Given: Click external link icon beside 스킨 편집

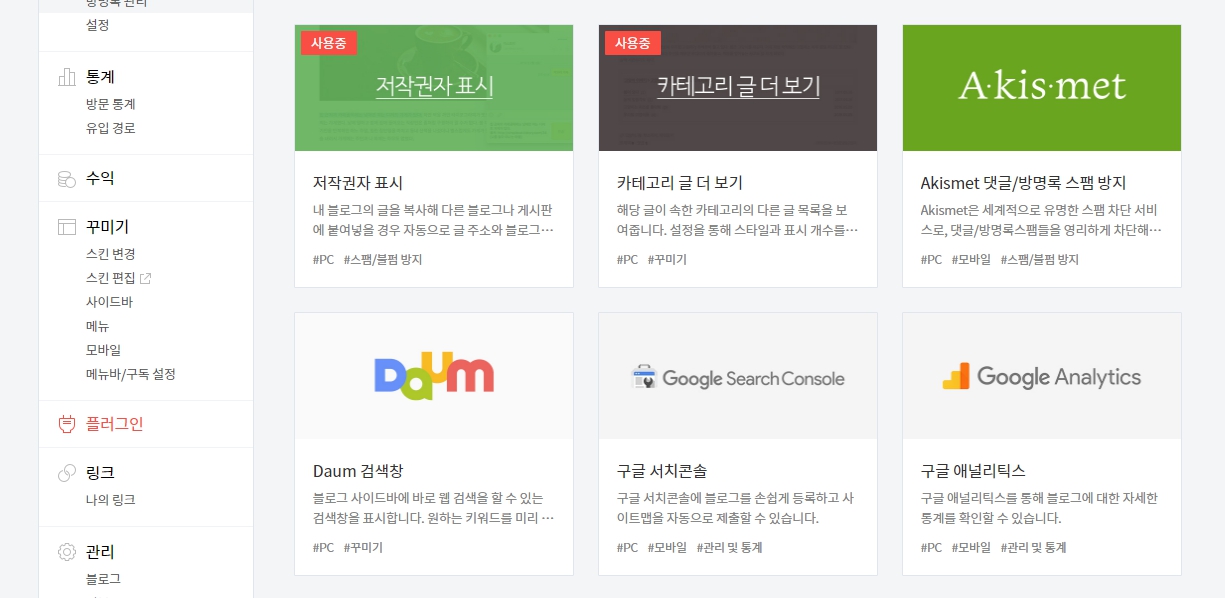Looking at the screenshot, I should point(145,278).
